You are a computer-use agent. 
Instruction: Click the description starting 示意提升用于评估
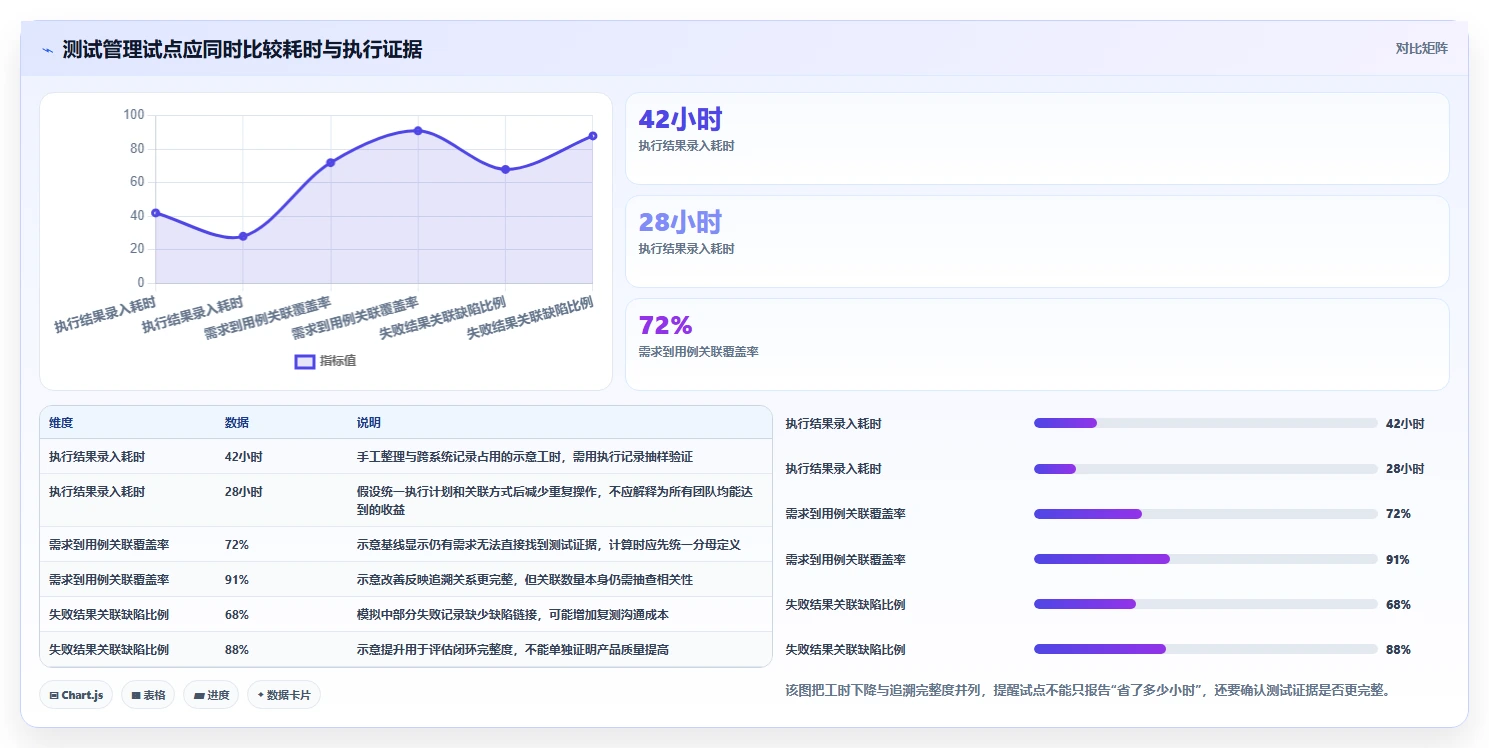pyautogui.click(x=513, y=650)
